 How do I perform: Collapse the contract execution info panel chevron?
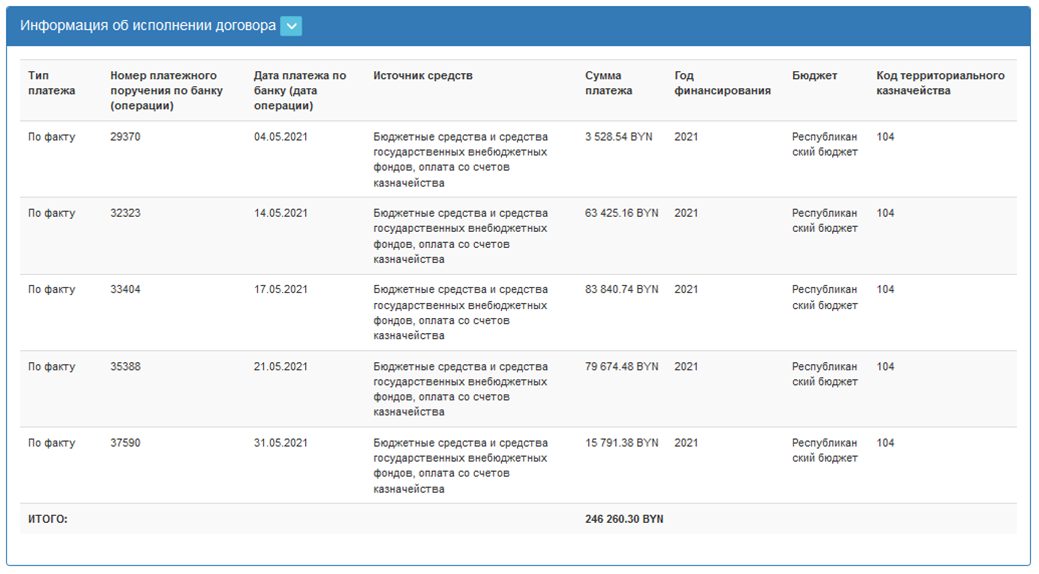click(x=291, y=27)
